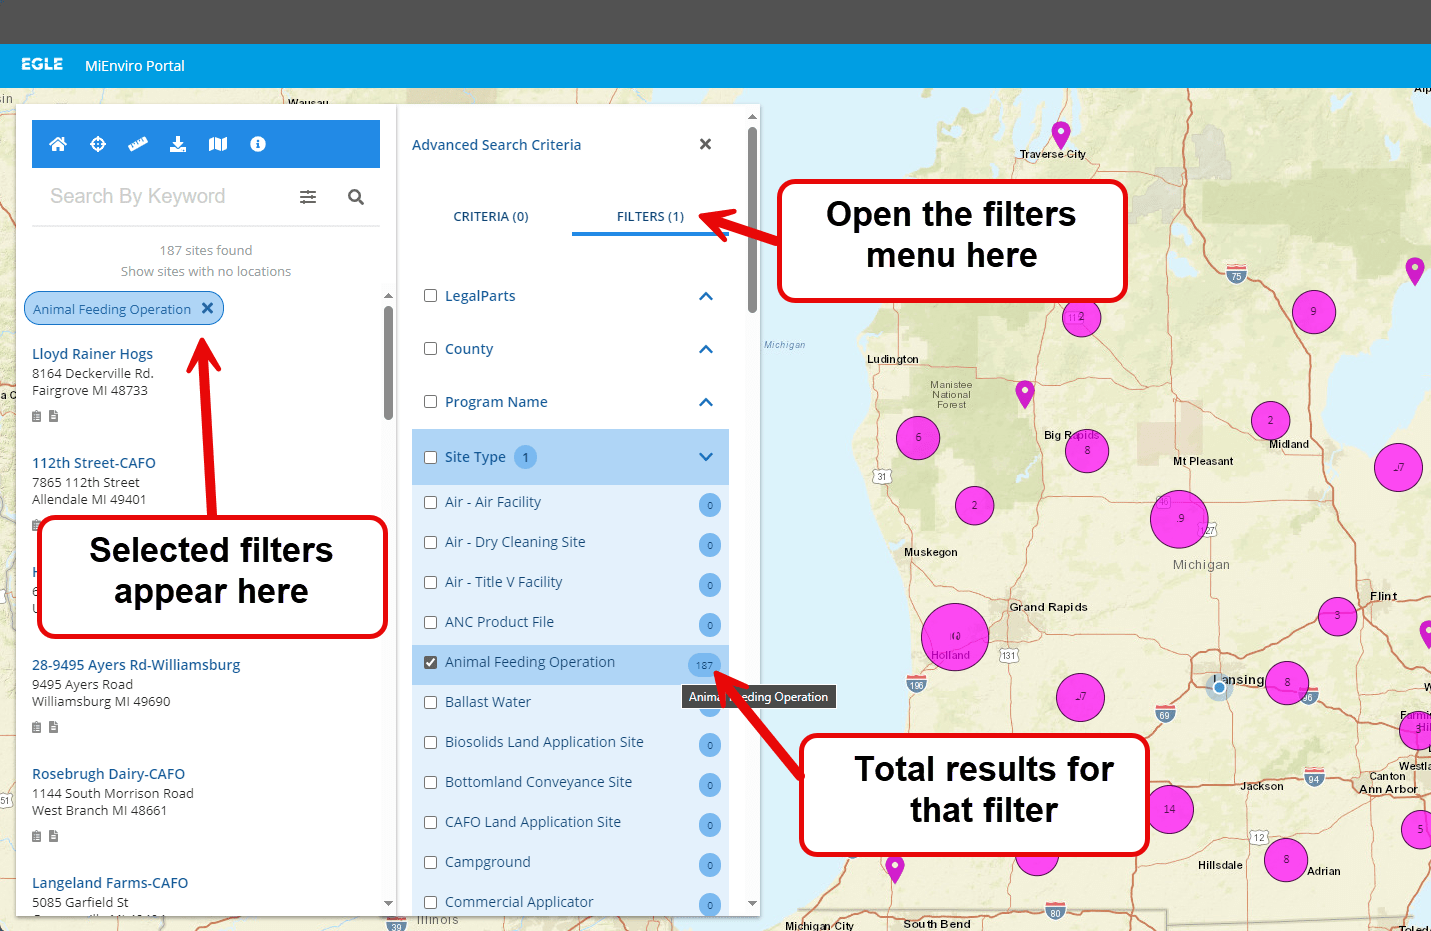Close the Advanced Search Criteria panel
Viewport: 1431px width, 931px height.
point(705,144)
